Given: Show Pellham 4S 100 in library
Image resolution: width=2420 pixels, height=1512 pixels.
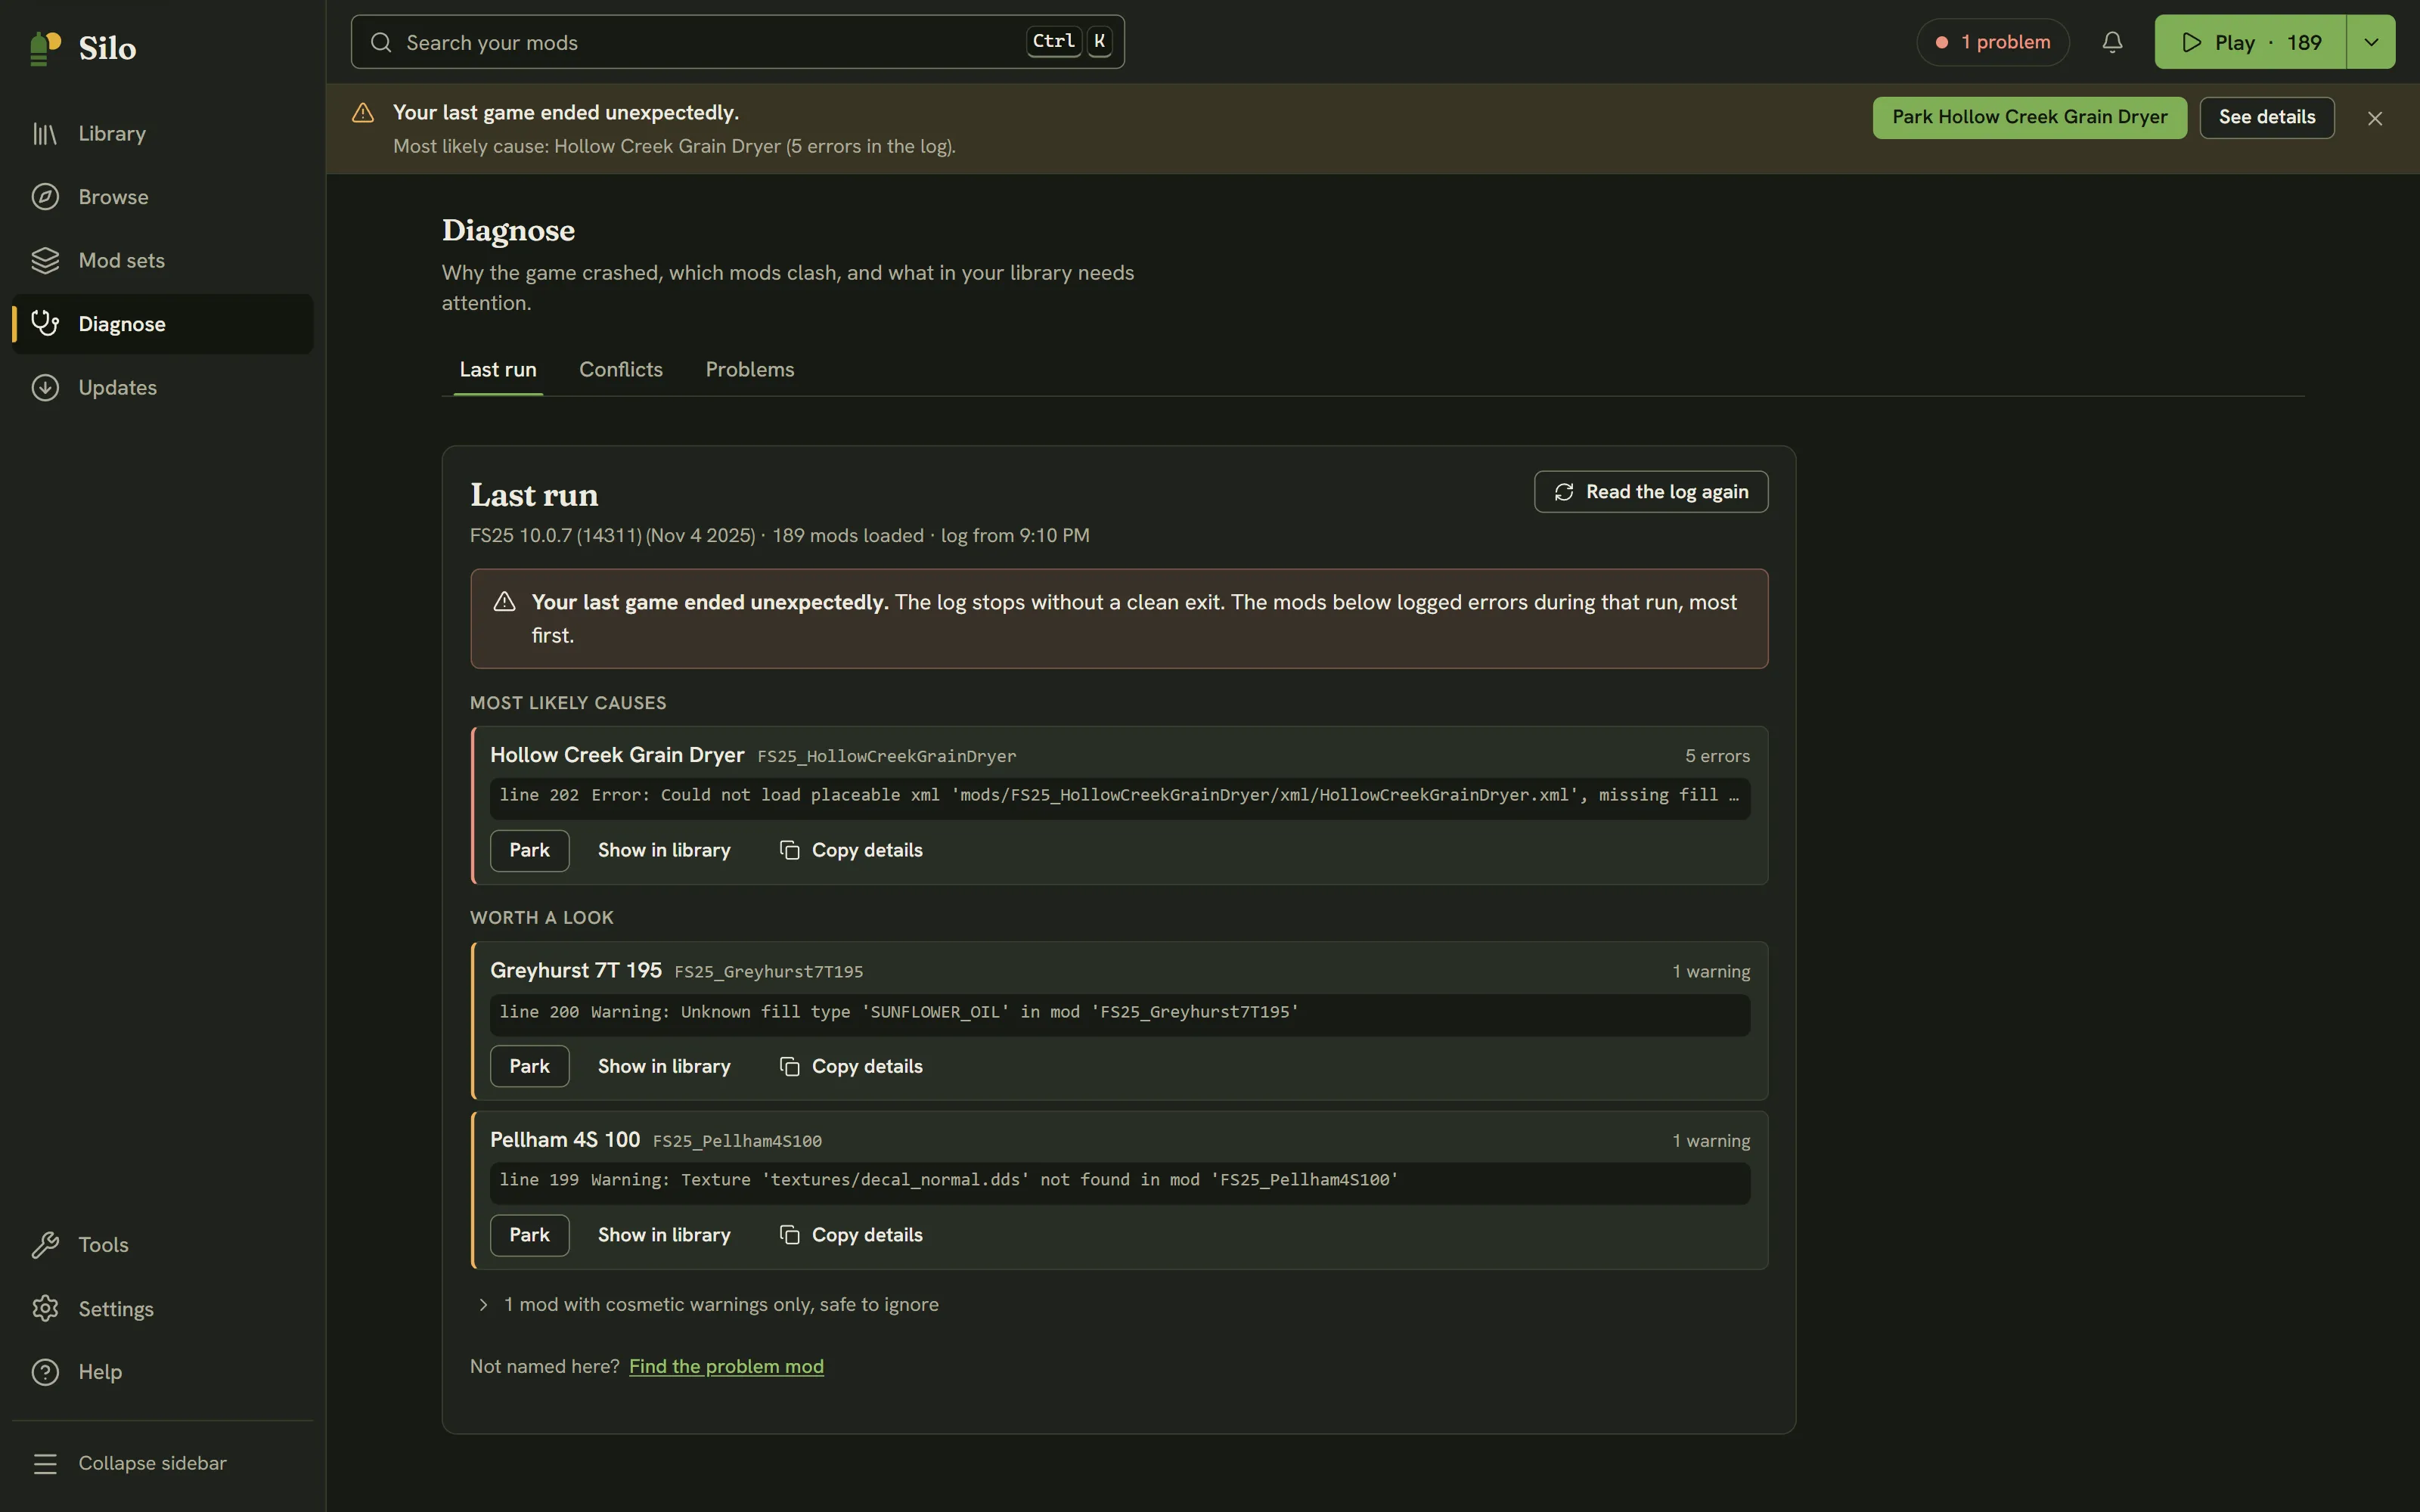Looking at the screenshot, I should [664, 1235].
